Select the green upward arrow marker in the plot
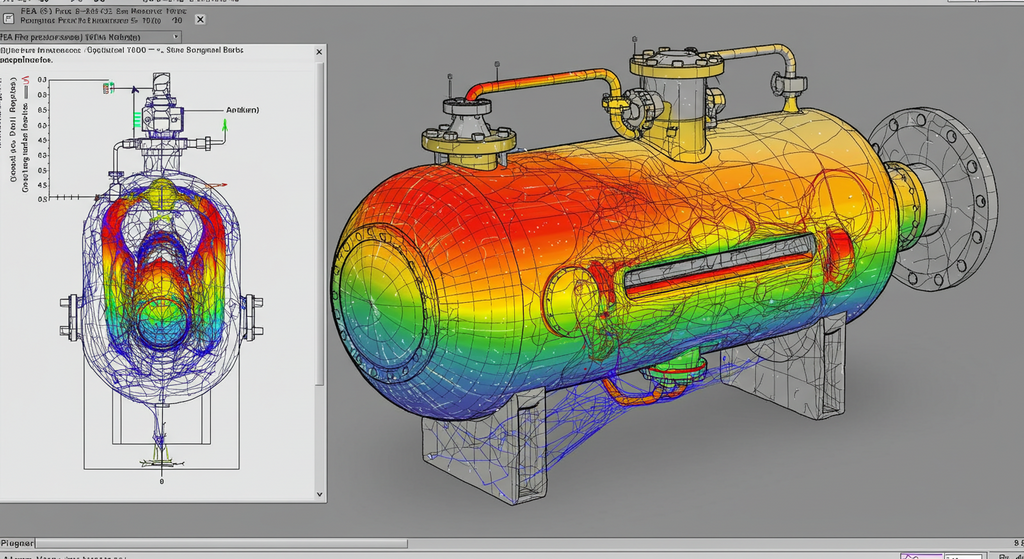This screenshot has width=1024, height=559. pyautogui.click(x=225, y=125)
